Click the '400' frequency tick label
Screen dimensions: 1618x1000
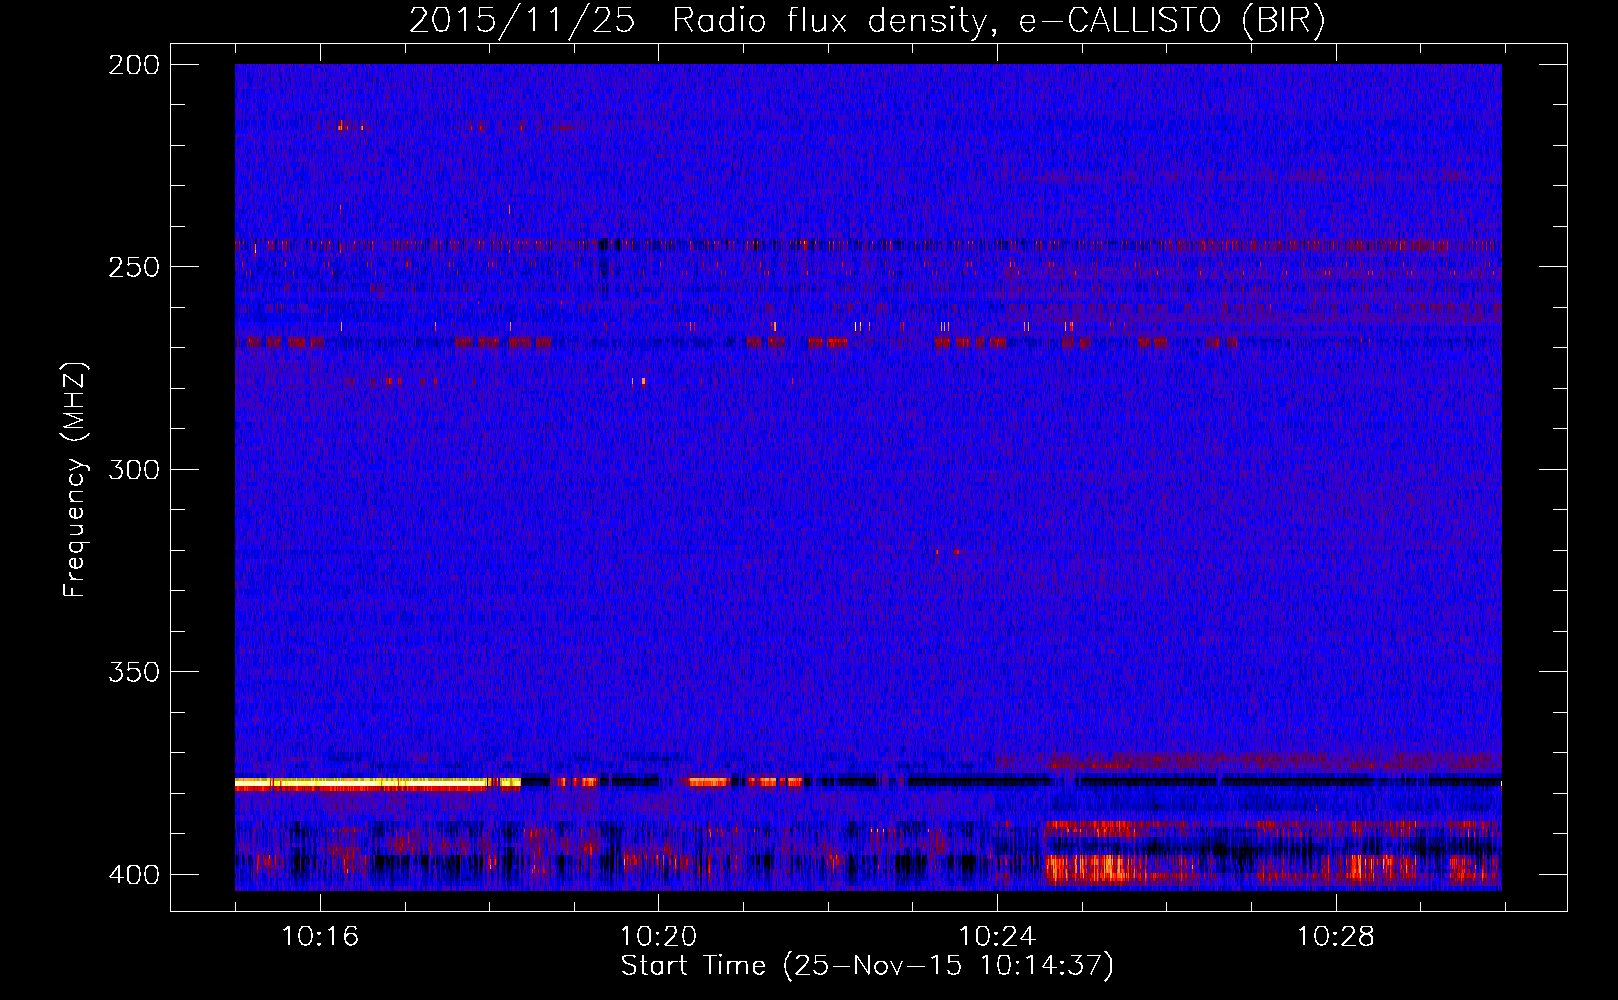[x=134, y=874]
